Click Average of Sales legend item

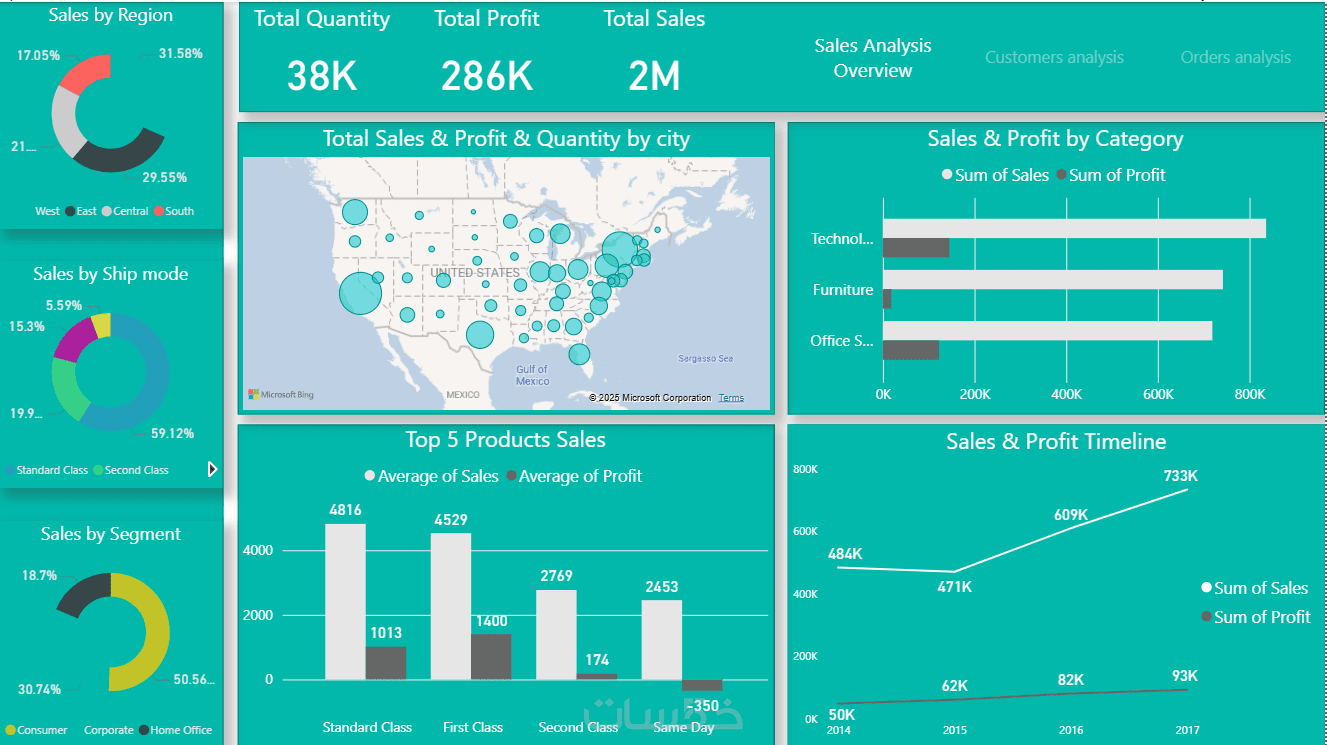(432, 476)
